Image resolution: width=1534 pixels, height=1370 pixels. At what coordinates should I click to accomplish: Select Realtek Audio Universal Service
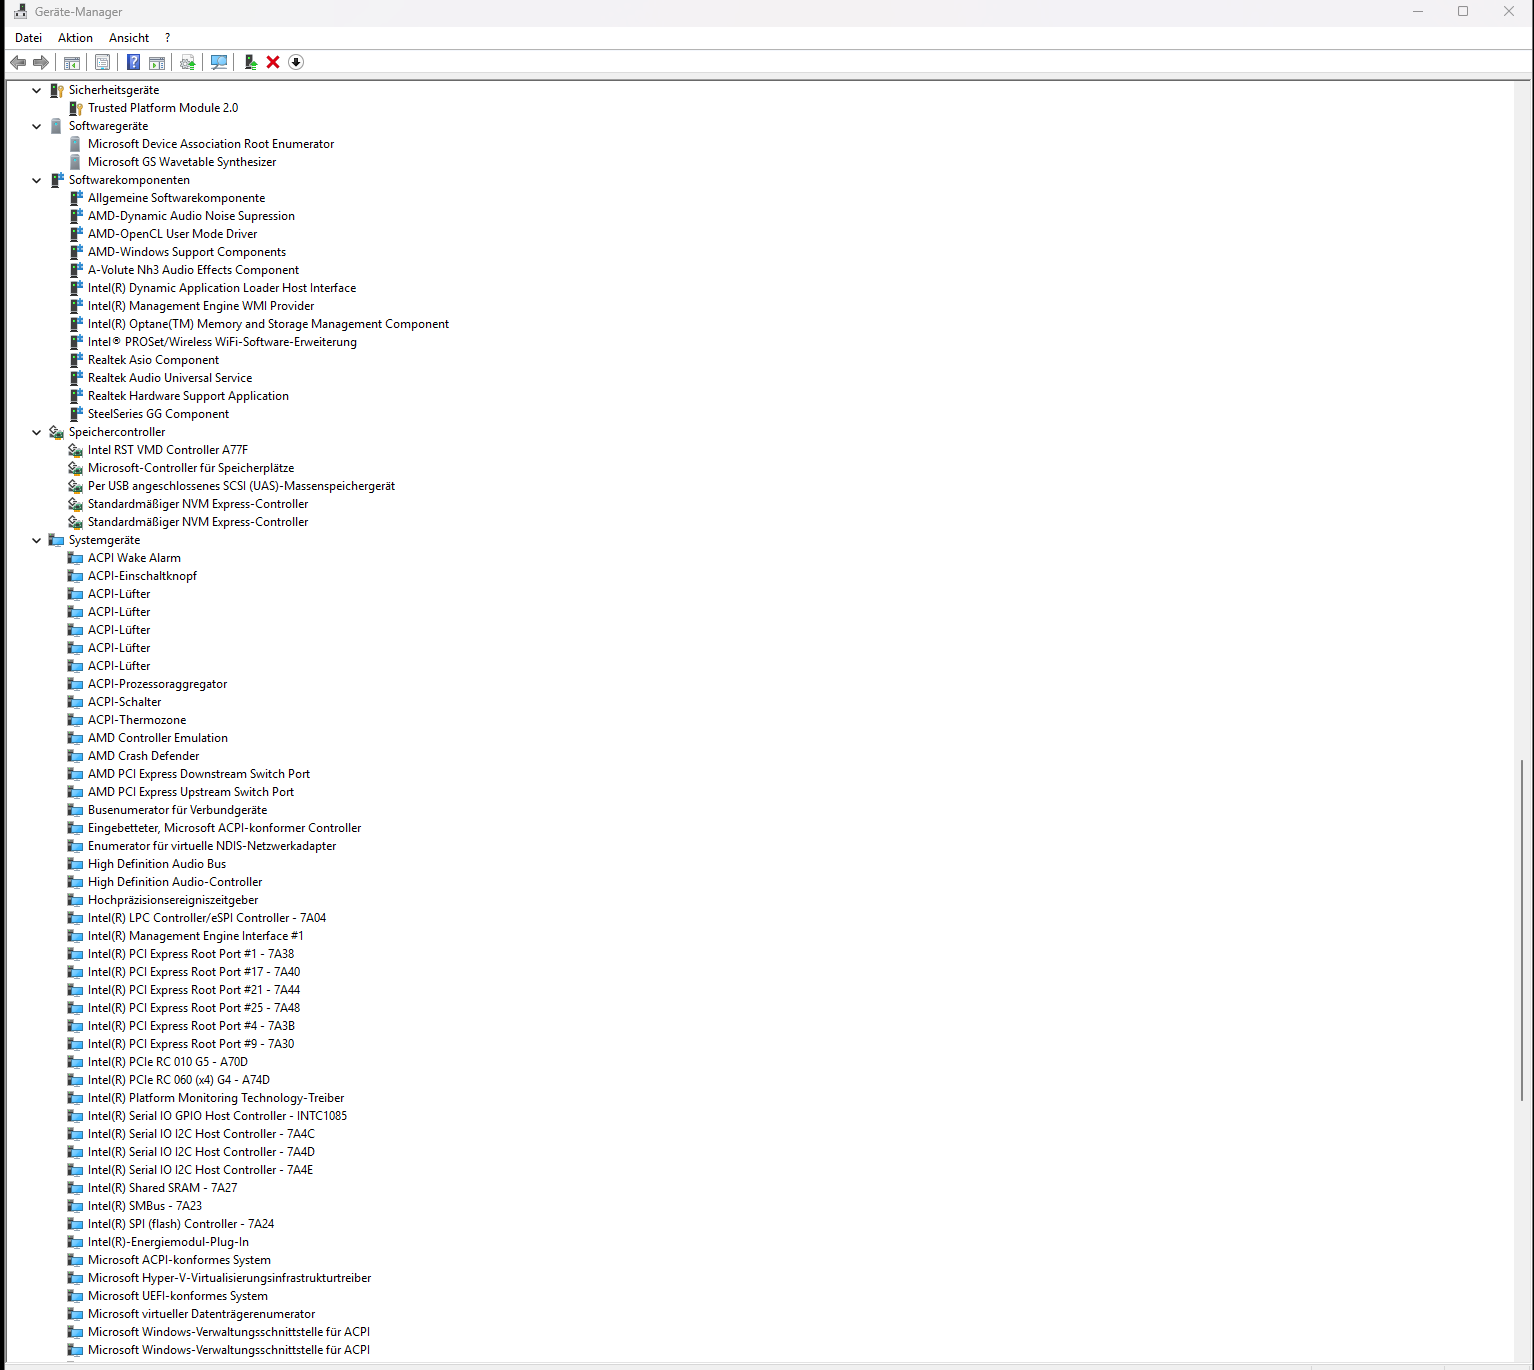point(170,378)
